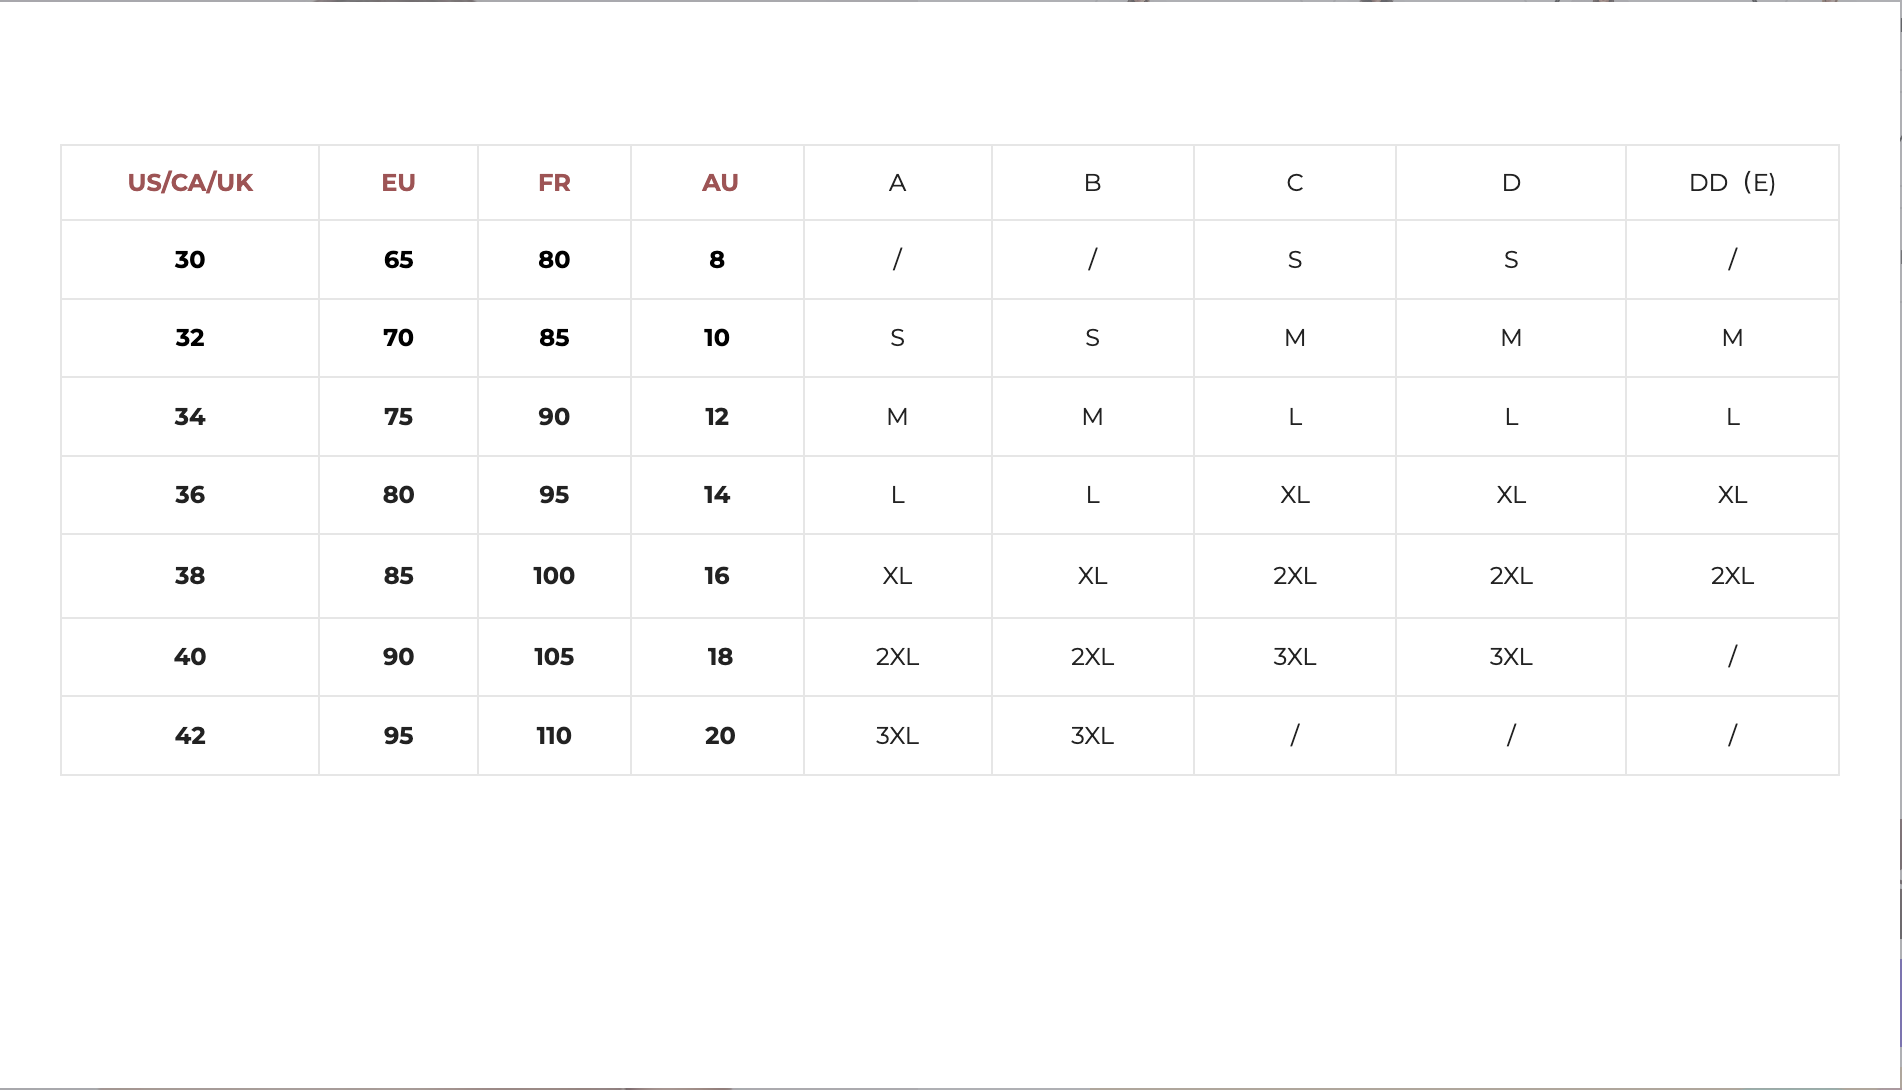Select the EU column header
The width and height of the screenshot is (1902, 1090).
tap(398, 183)
